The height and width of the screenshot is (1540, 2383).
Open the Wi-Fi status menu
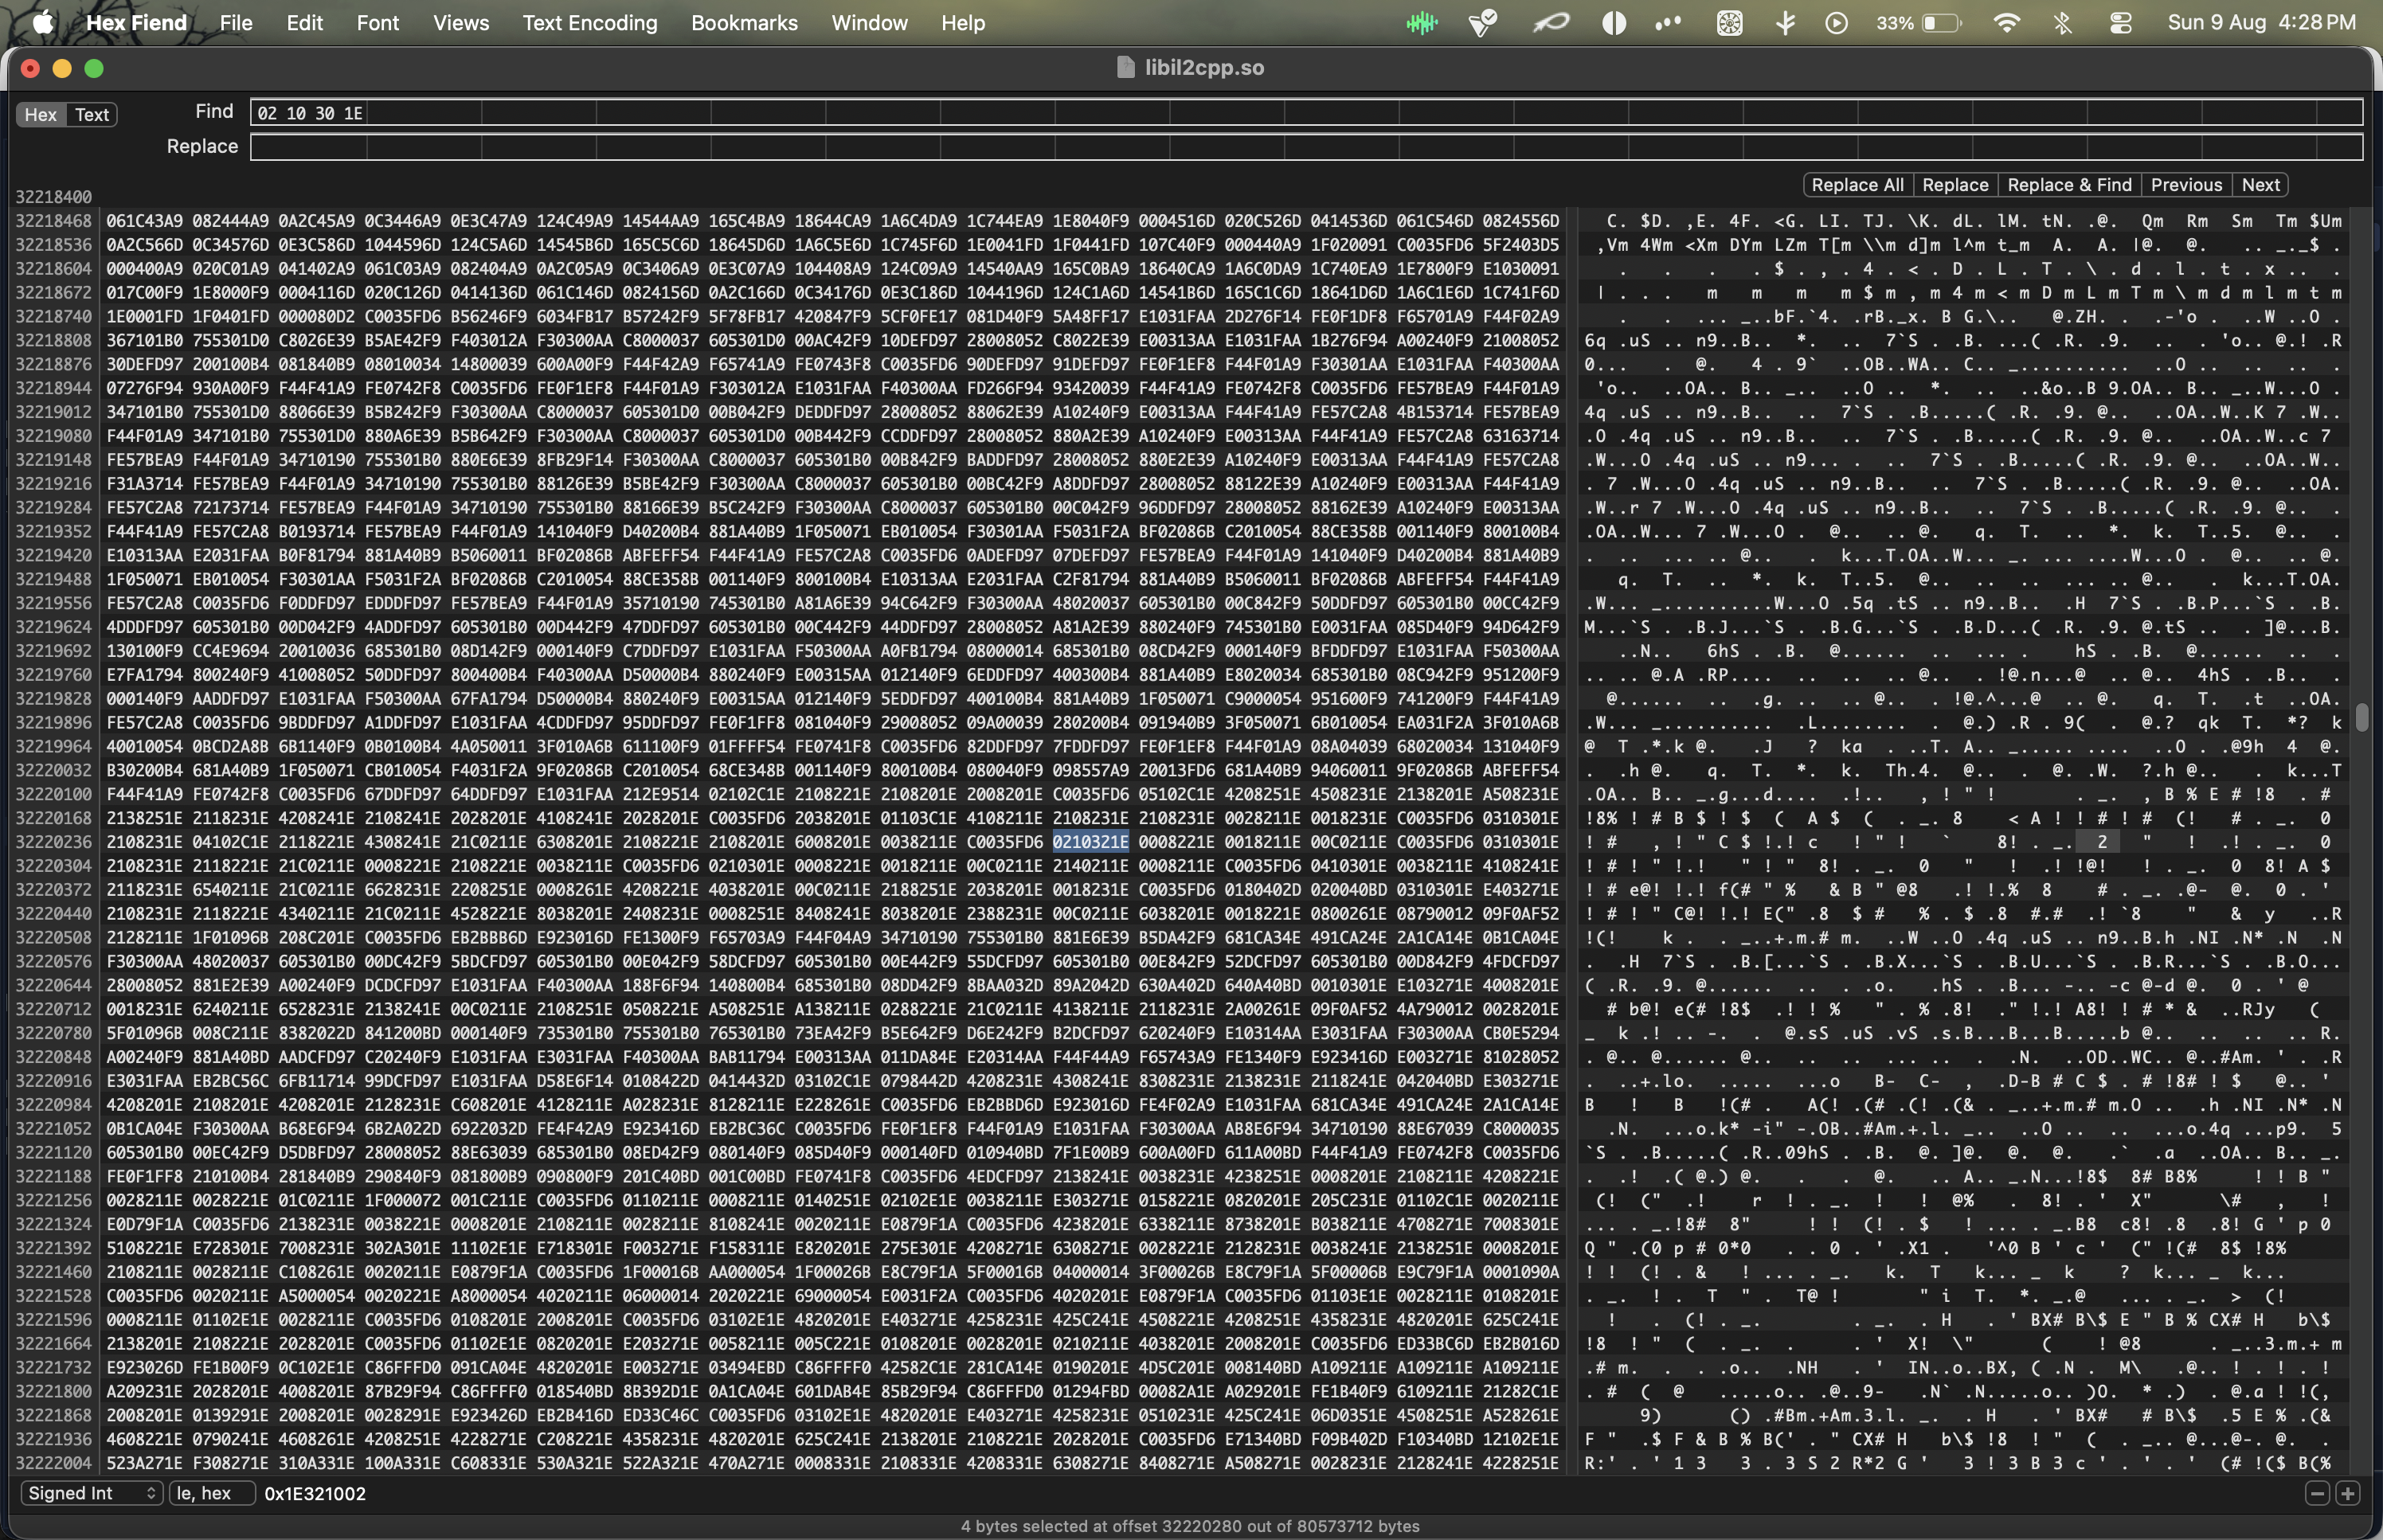point(2006,22)
